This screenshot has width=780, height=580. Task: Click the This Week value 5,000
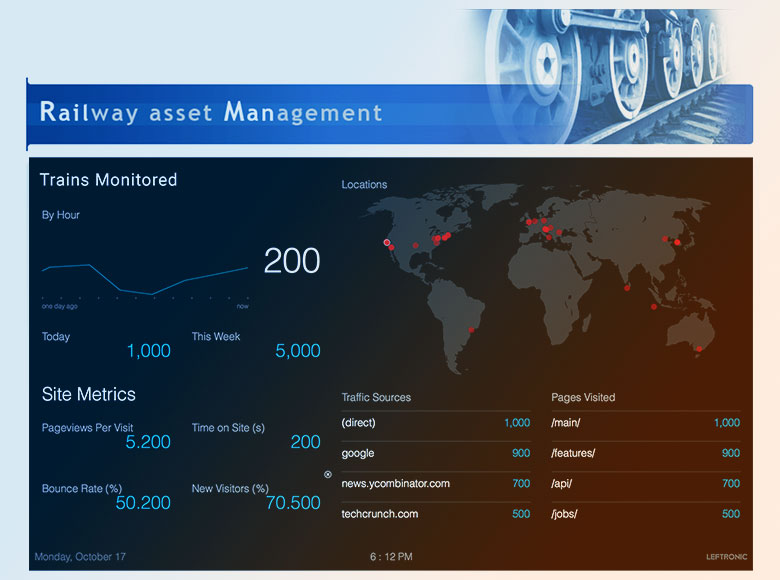coord(297,351)
